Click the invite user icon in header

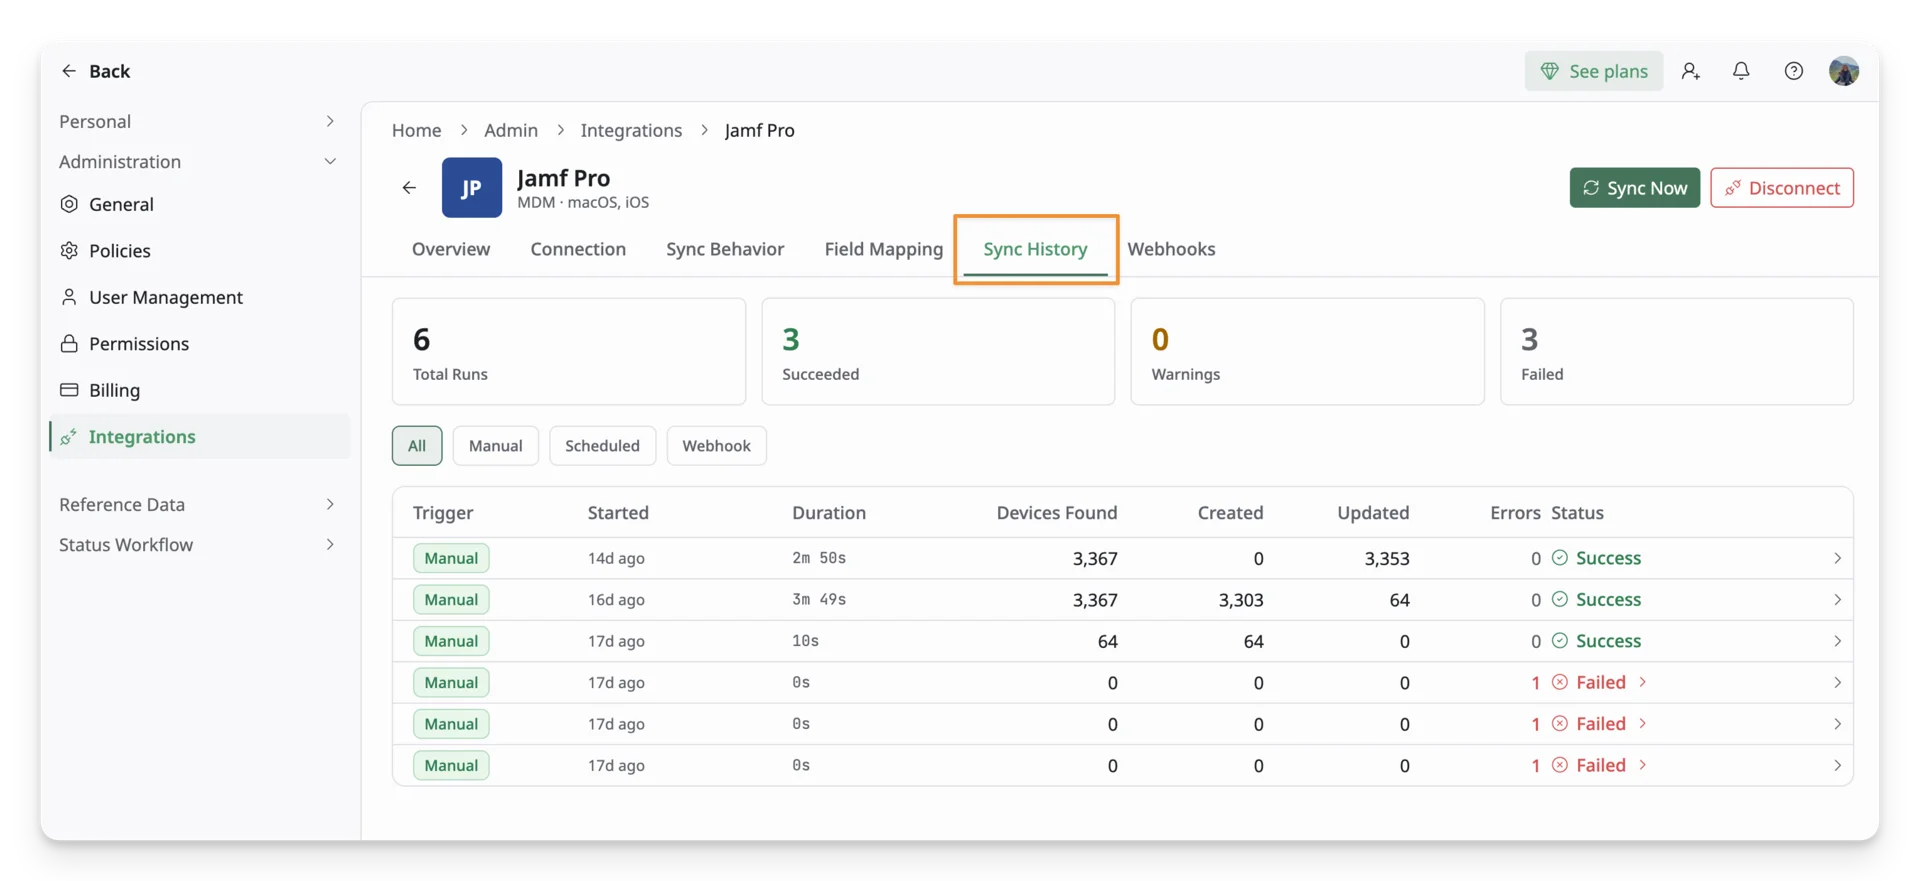coord(1690,71)
